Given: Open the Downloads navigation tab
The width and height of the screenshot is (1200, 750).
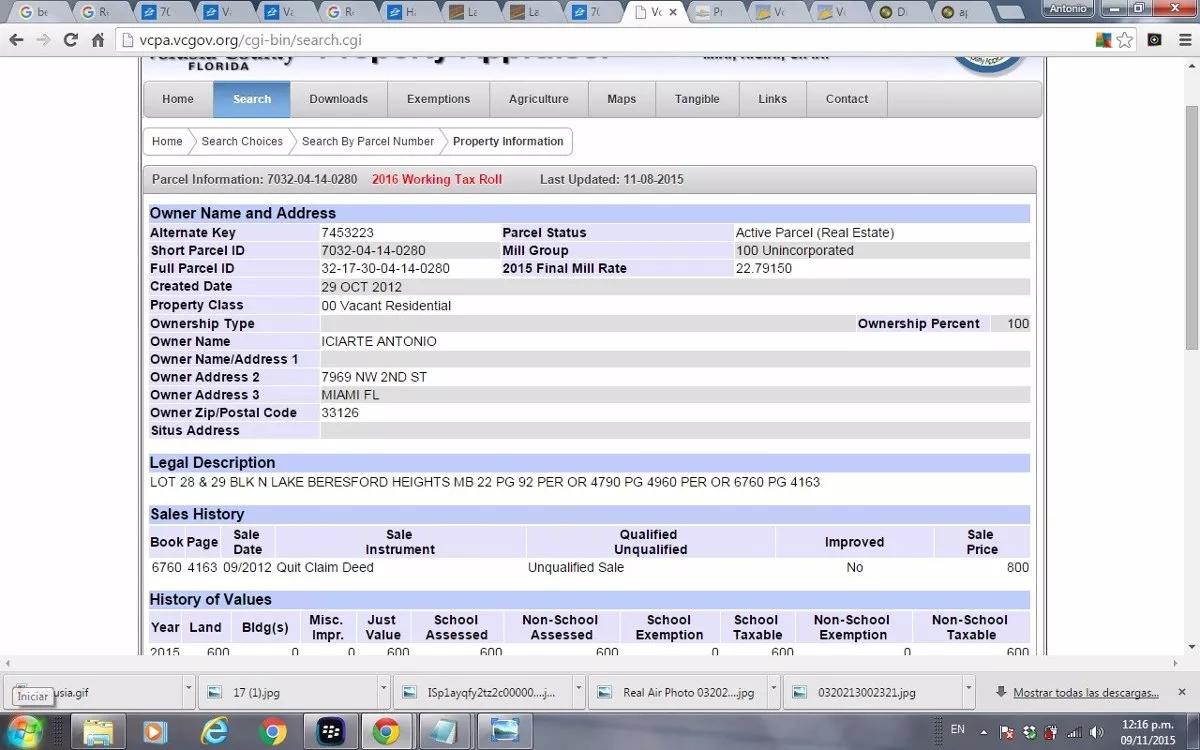Looking at the screenshot, I should pos(338,99).
